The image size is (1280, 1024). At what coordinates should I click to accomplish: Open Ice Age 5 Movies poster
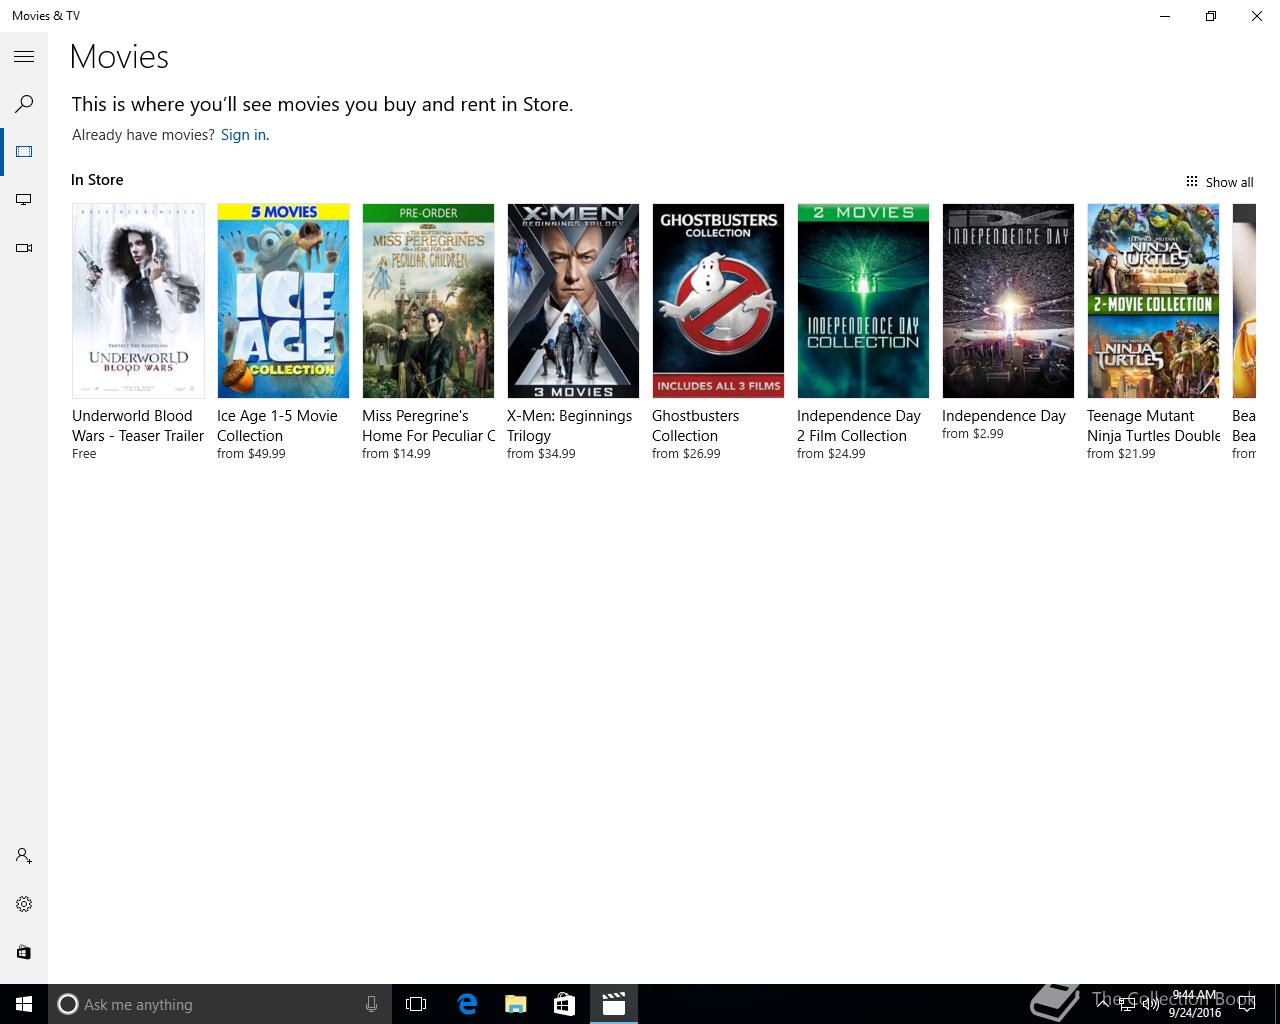pos(283,301)
